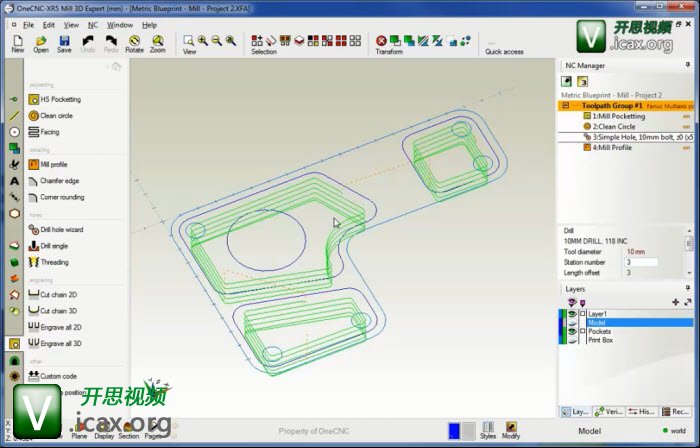The image size is (700, 448).
Task: Toggle visibility eye for Layer1
Action: pyautogui.click(x=572, y=314)
